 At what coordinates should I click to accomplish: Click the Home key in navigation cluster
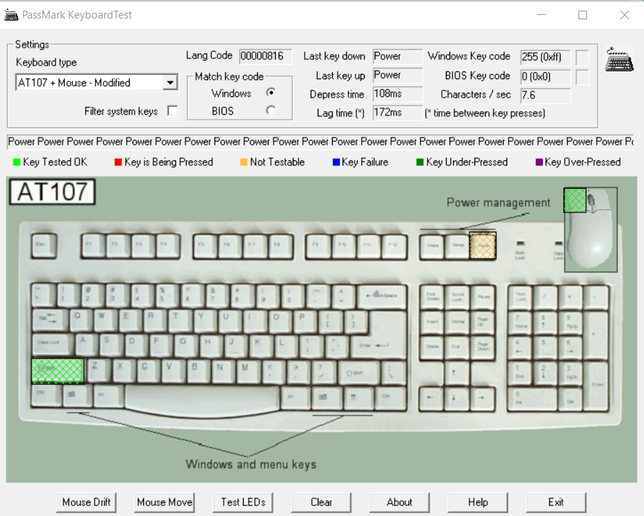(x=457, y=323)
